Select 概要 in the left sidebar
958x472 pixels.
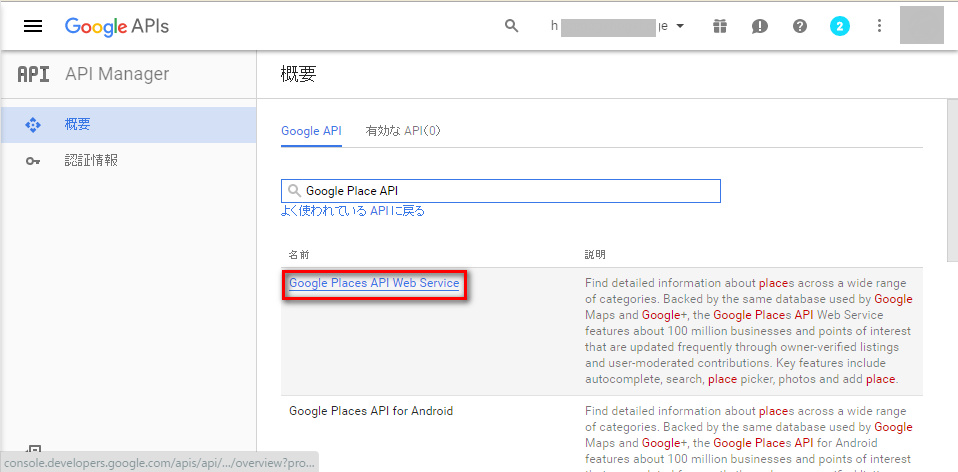pyautogui.click(x=129, y=125)
